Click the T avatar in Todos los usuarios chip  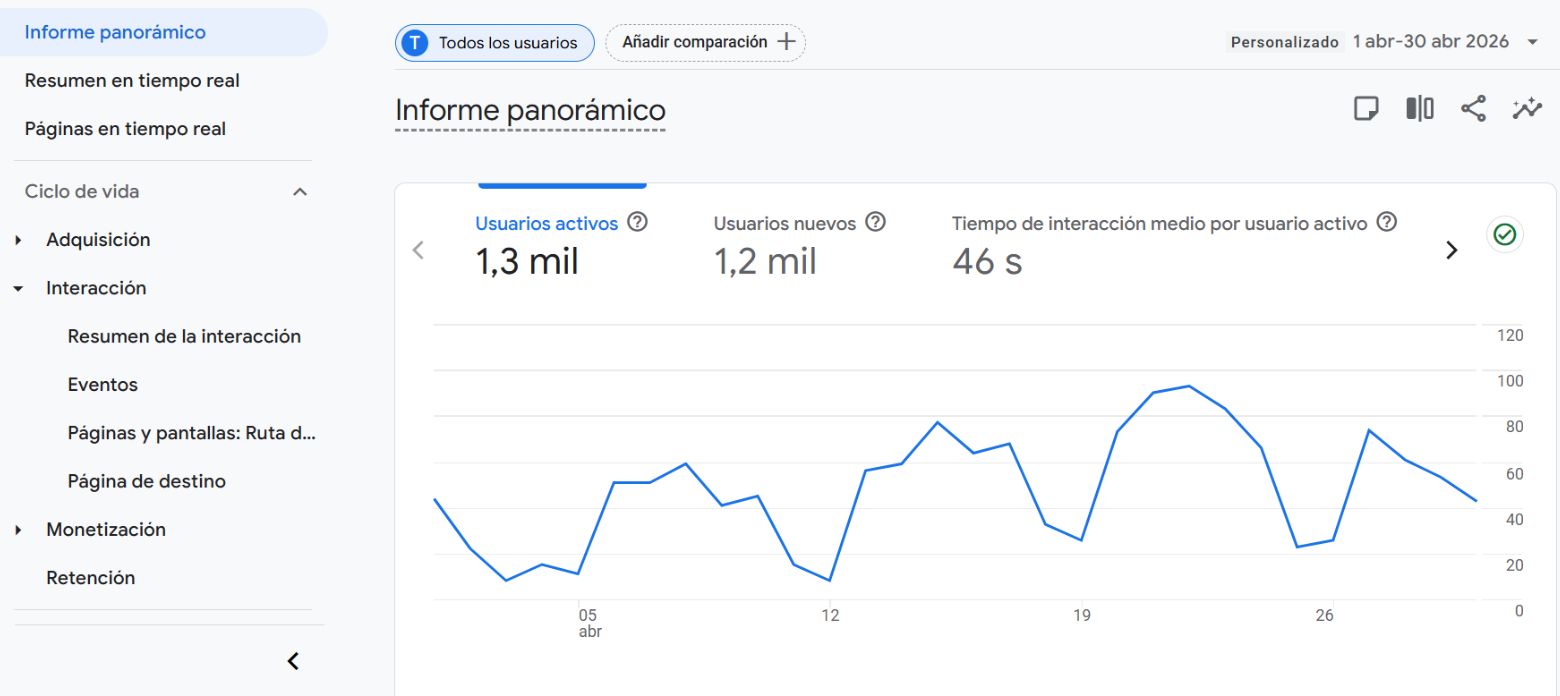point(414,43)
